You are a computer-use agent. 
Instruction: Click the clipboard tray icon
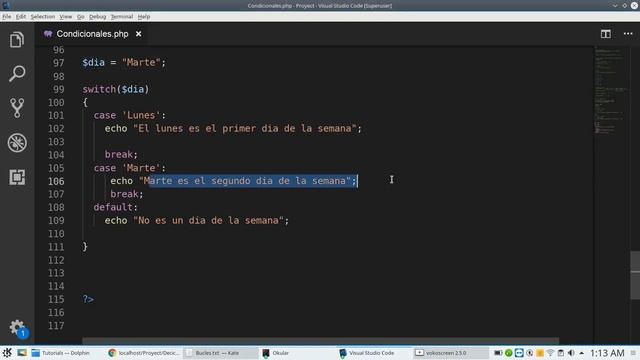tap(561, 353)
